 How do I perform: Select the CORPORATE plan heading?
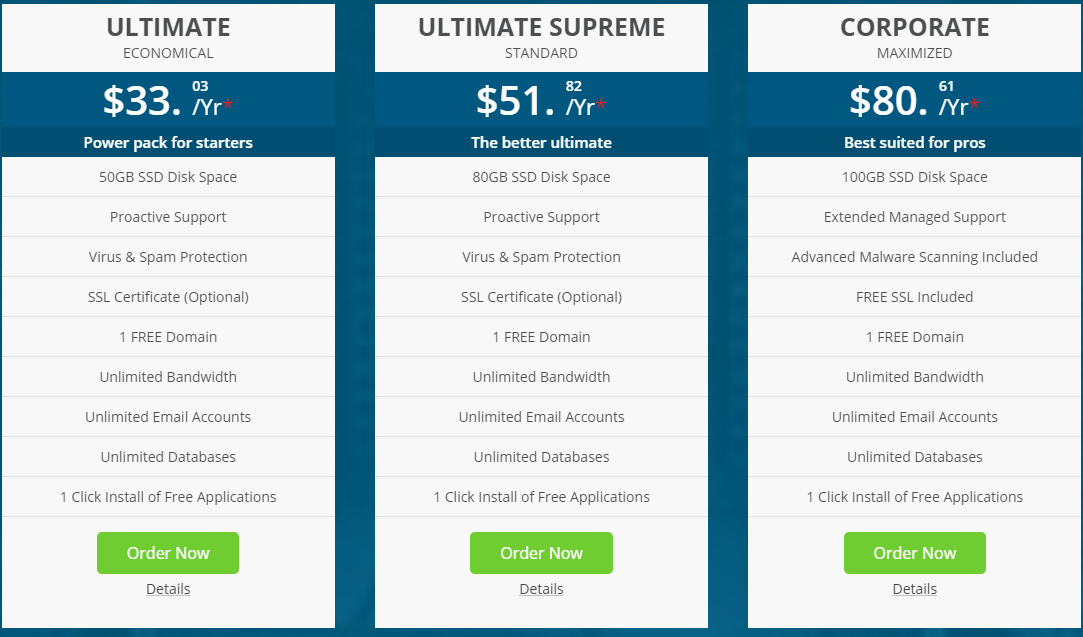[x=914, y=27]
